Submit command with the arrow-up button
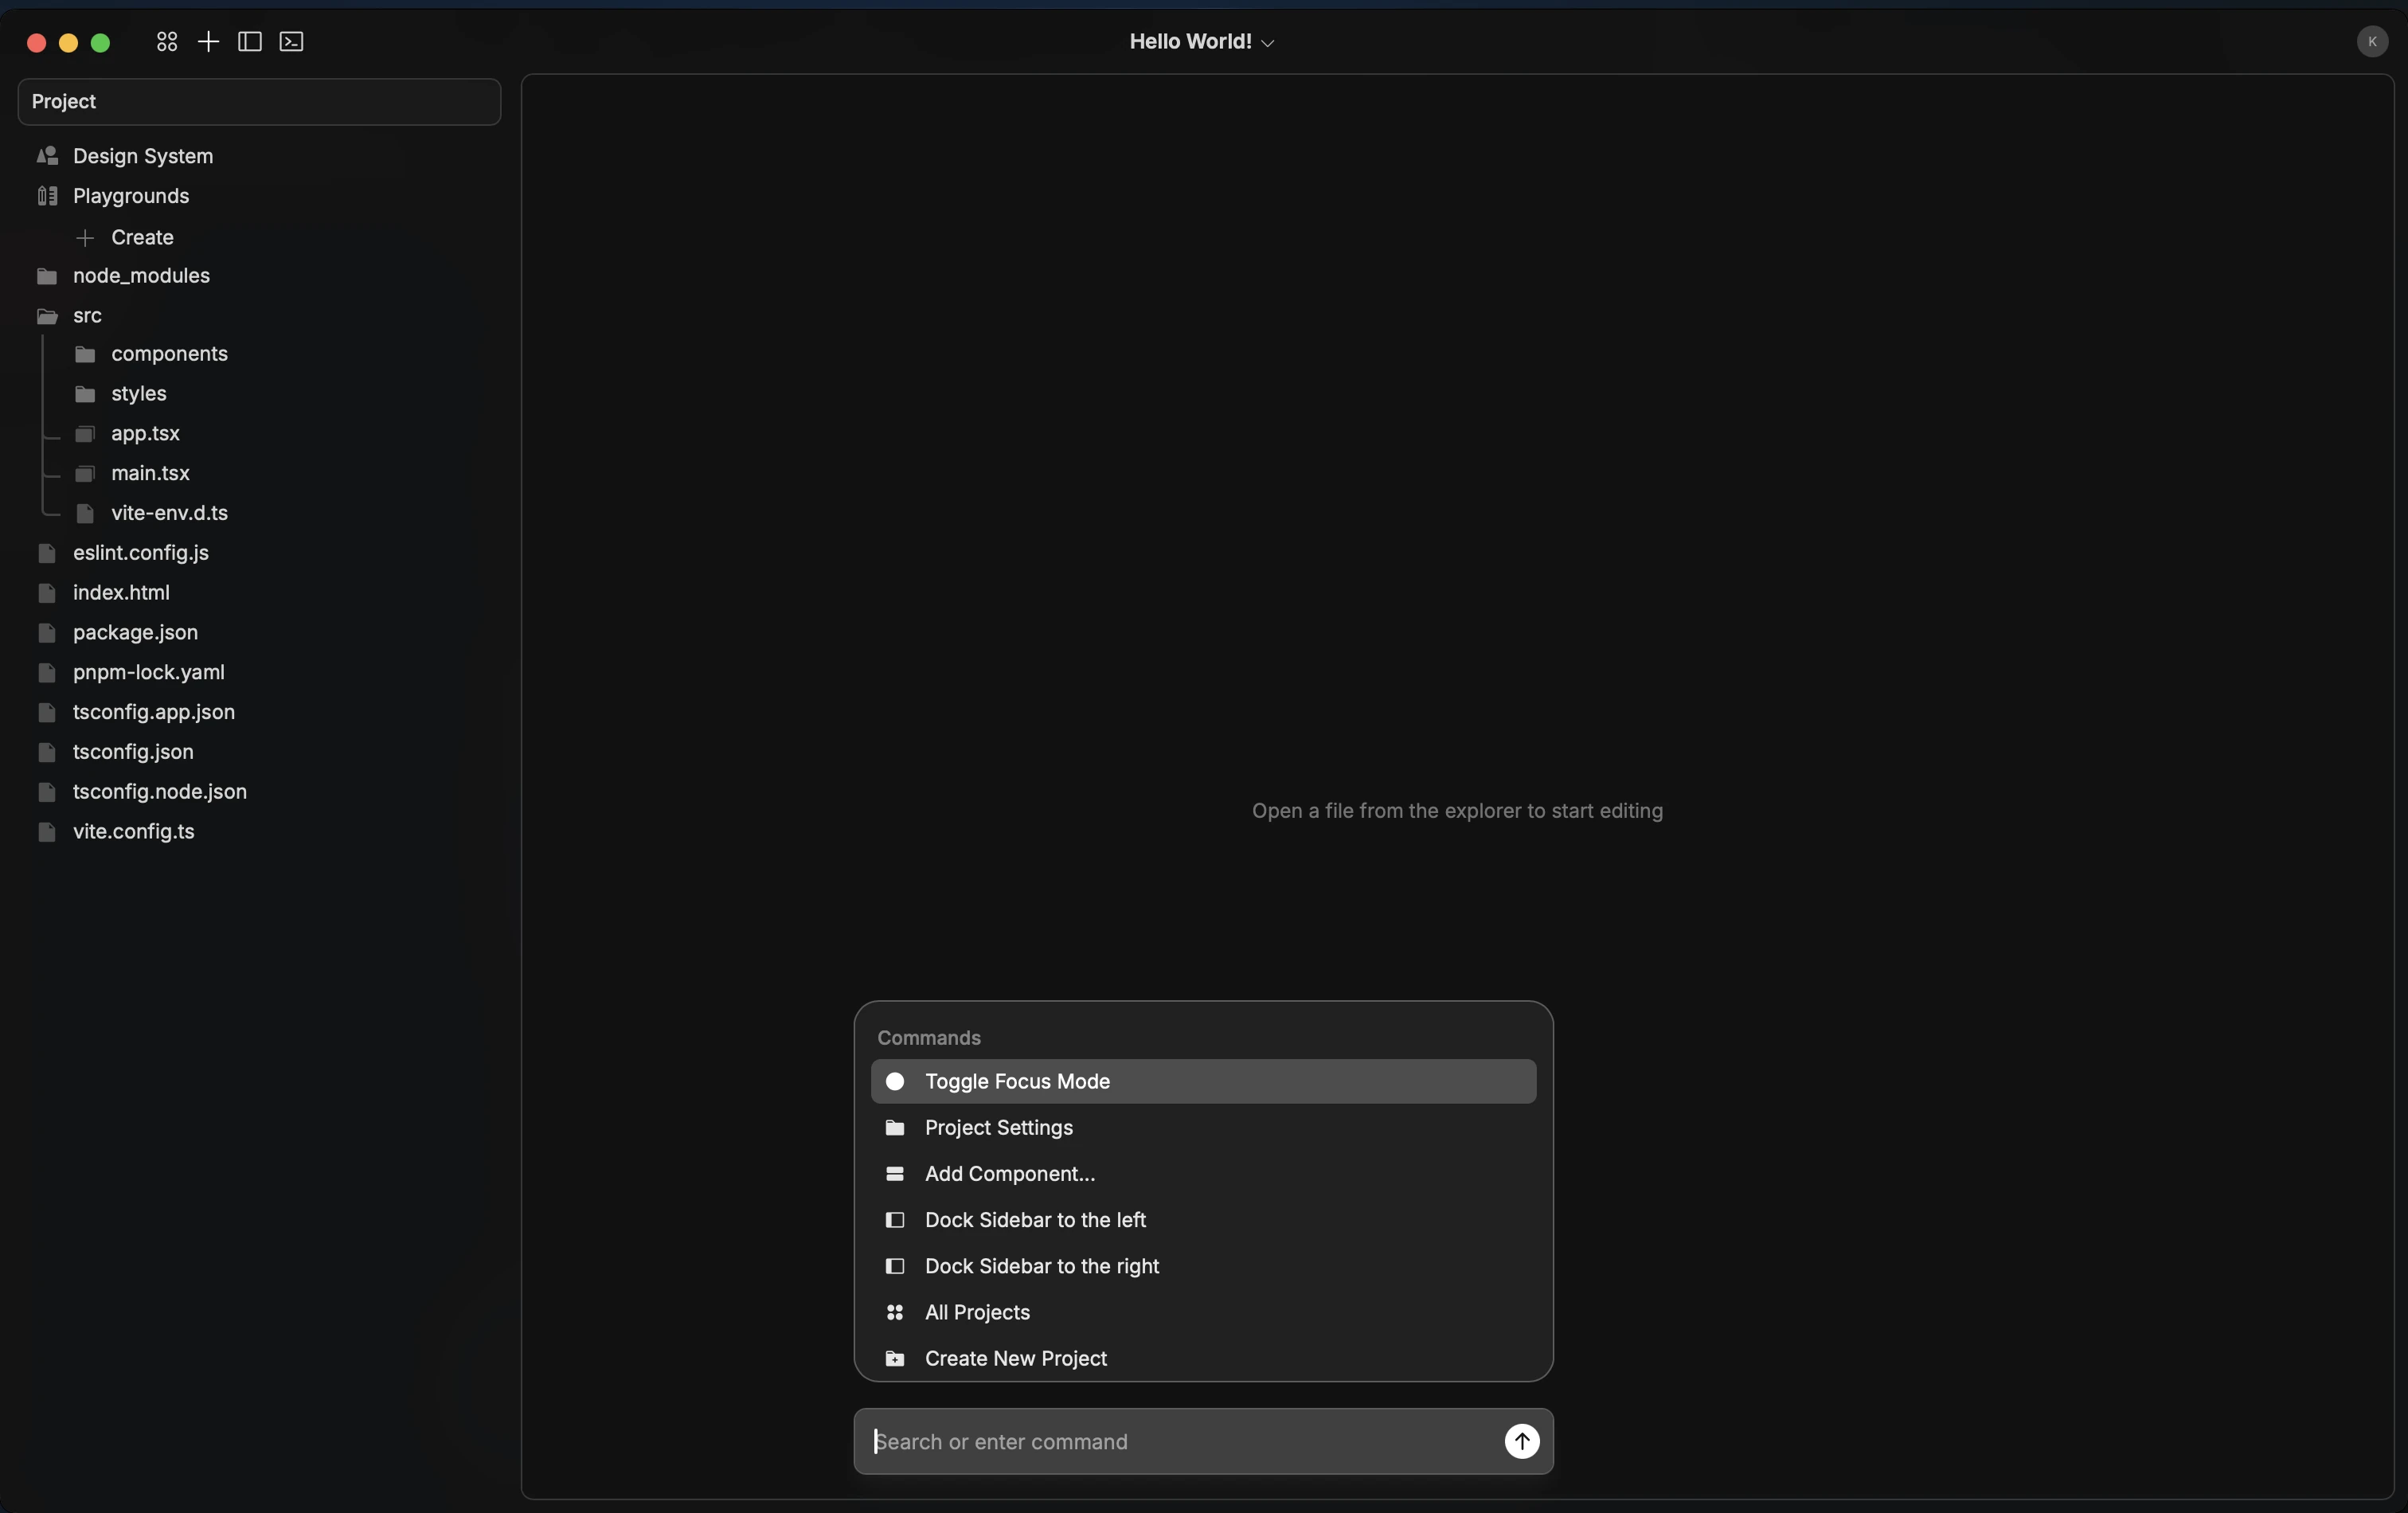 coord(1521,1441)
